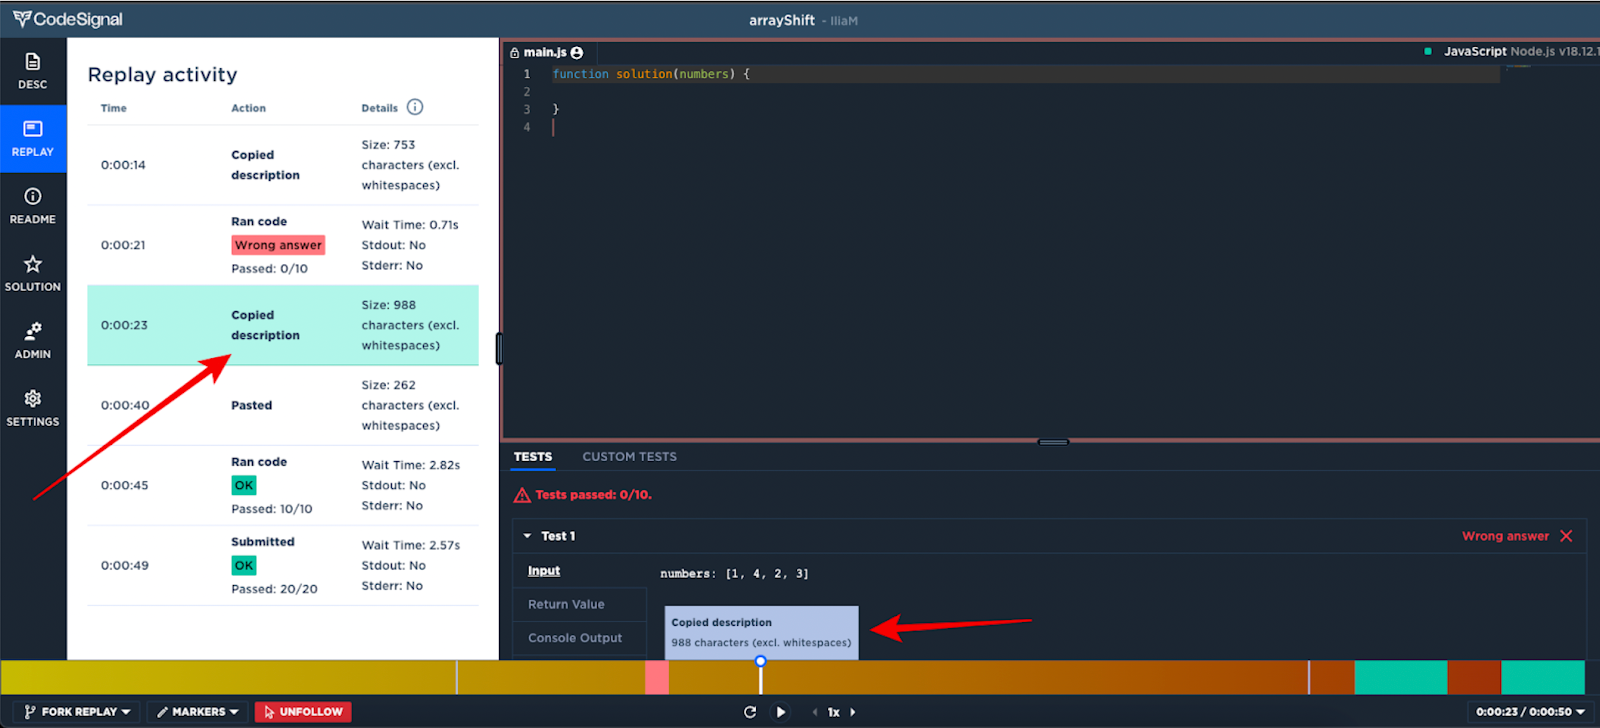Click the replay restart icon
The image size is (1600, 728).
[x=750, y=712]
